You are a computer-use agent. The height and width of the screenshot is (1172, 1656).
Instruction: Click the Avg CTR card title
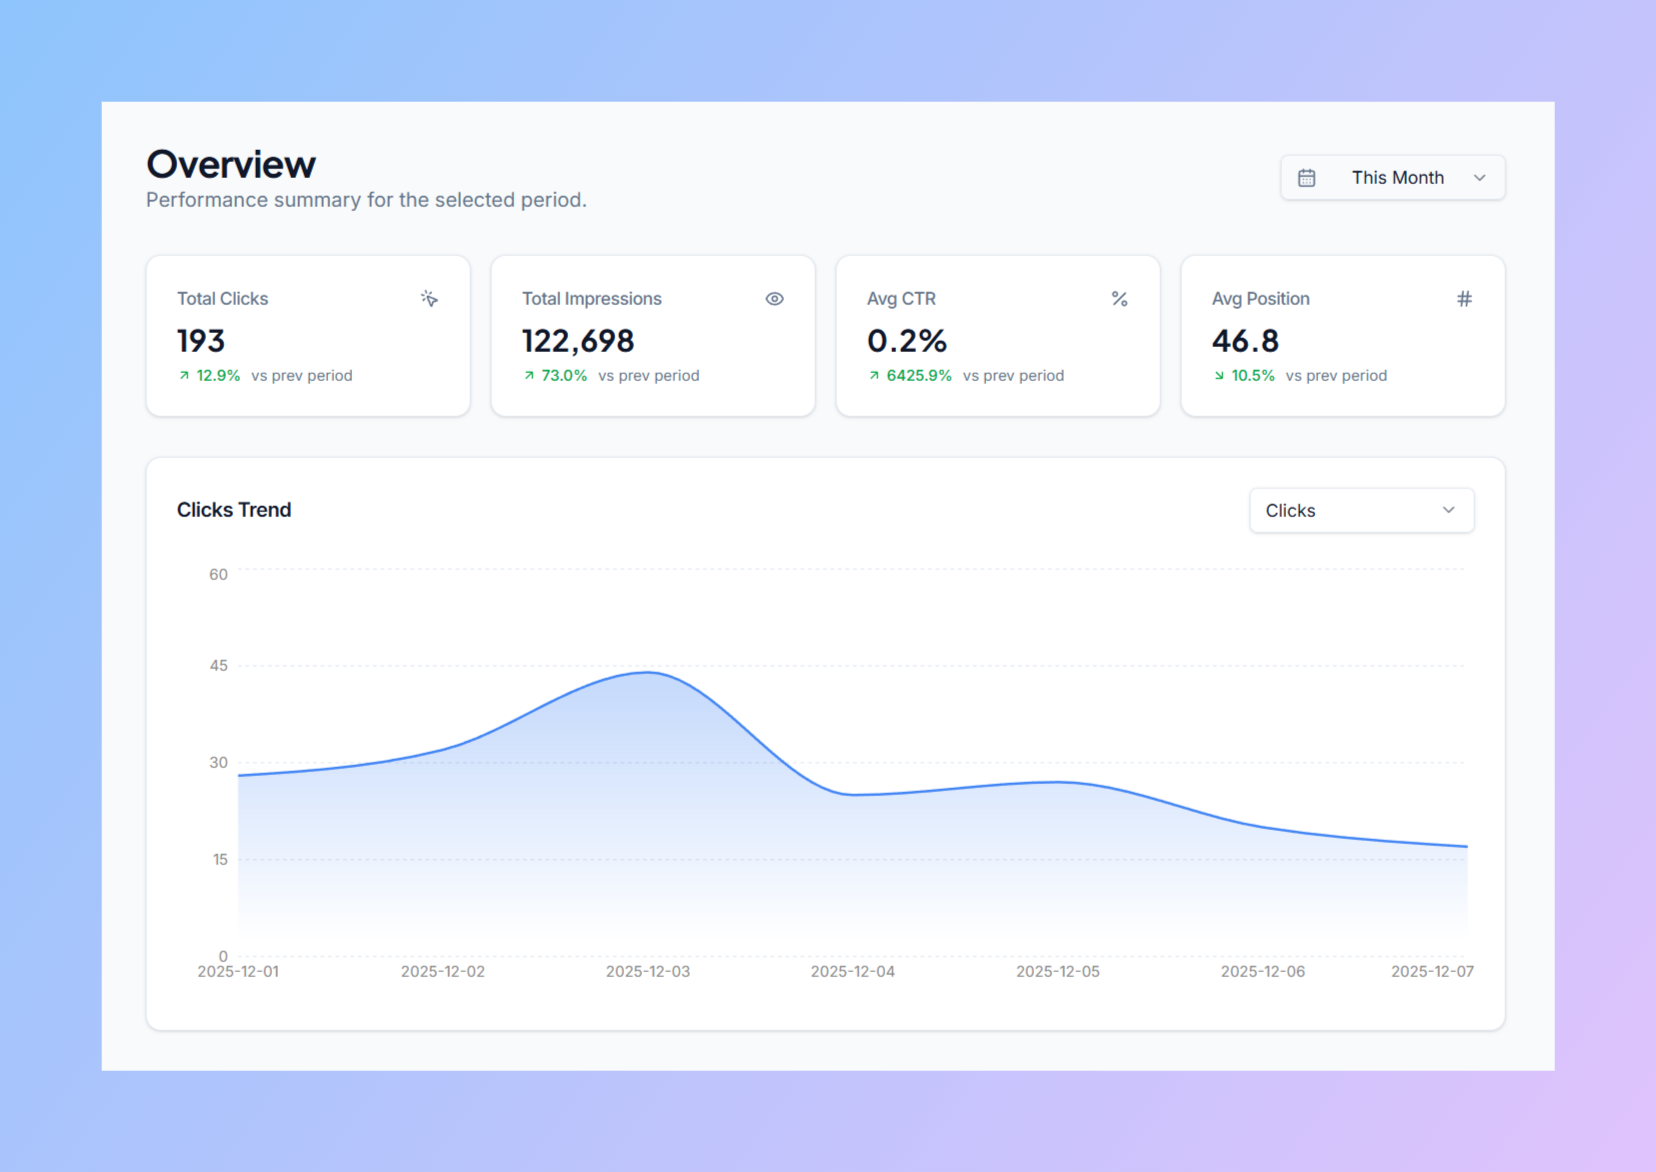(901, 299)
